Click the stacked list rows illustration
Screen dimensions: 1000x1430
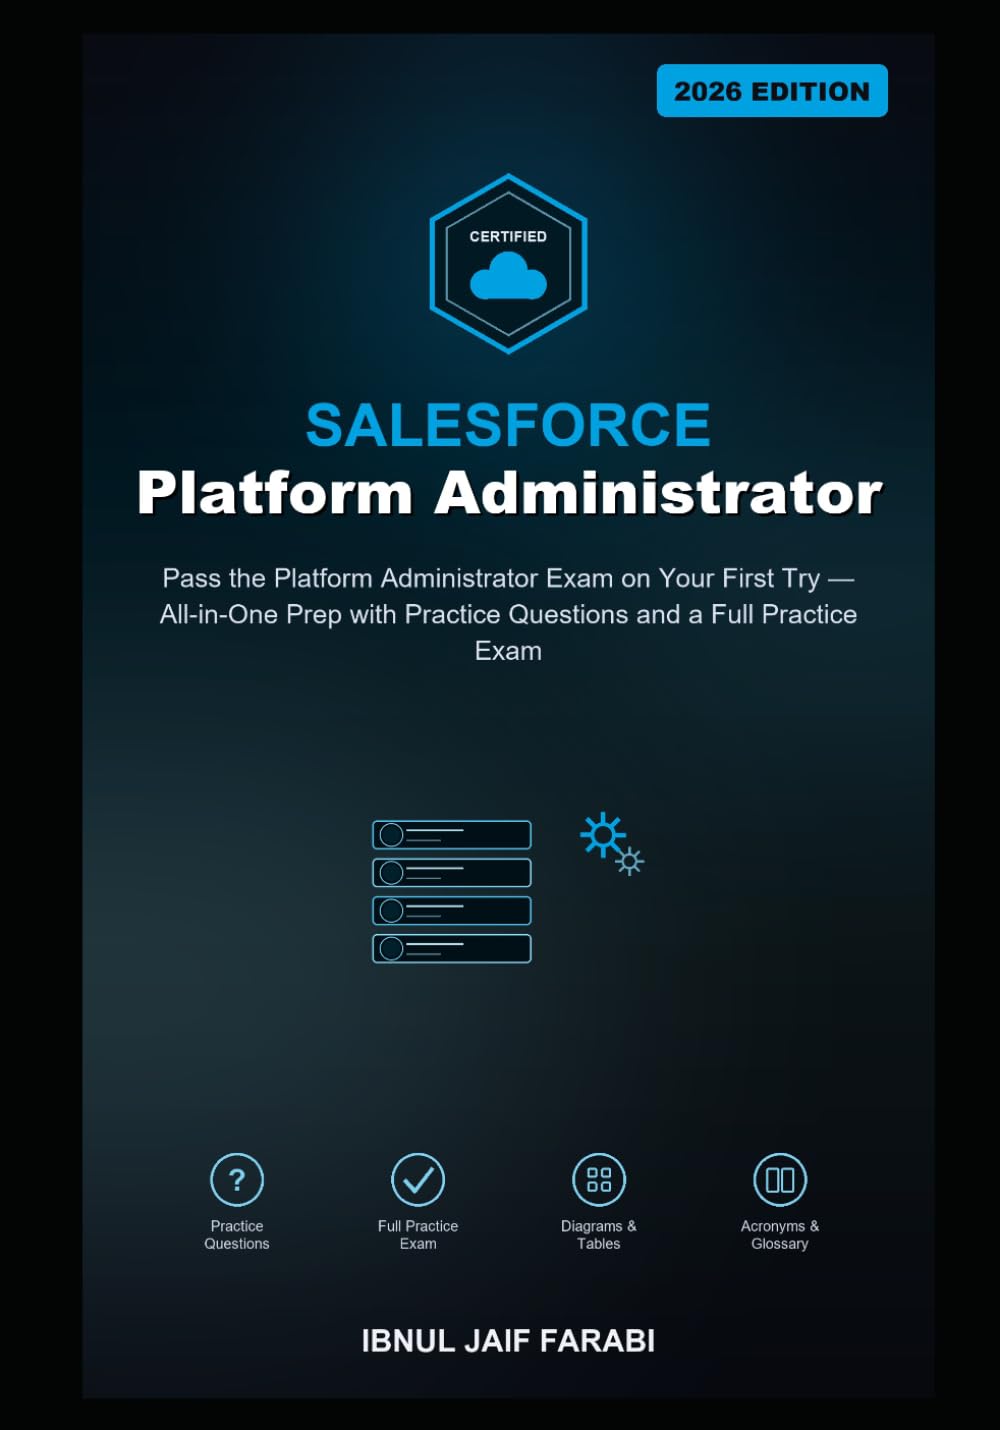tap(452, 891)
